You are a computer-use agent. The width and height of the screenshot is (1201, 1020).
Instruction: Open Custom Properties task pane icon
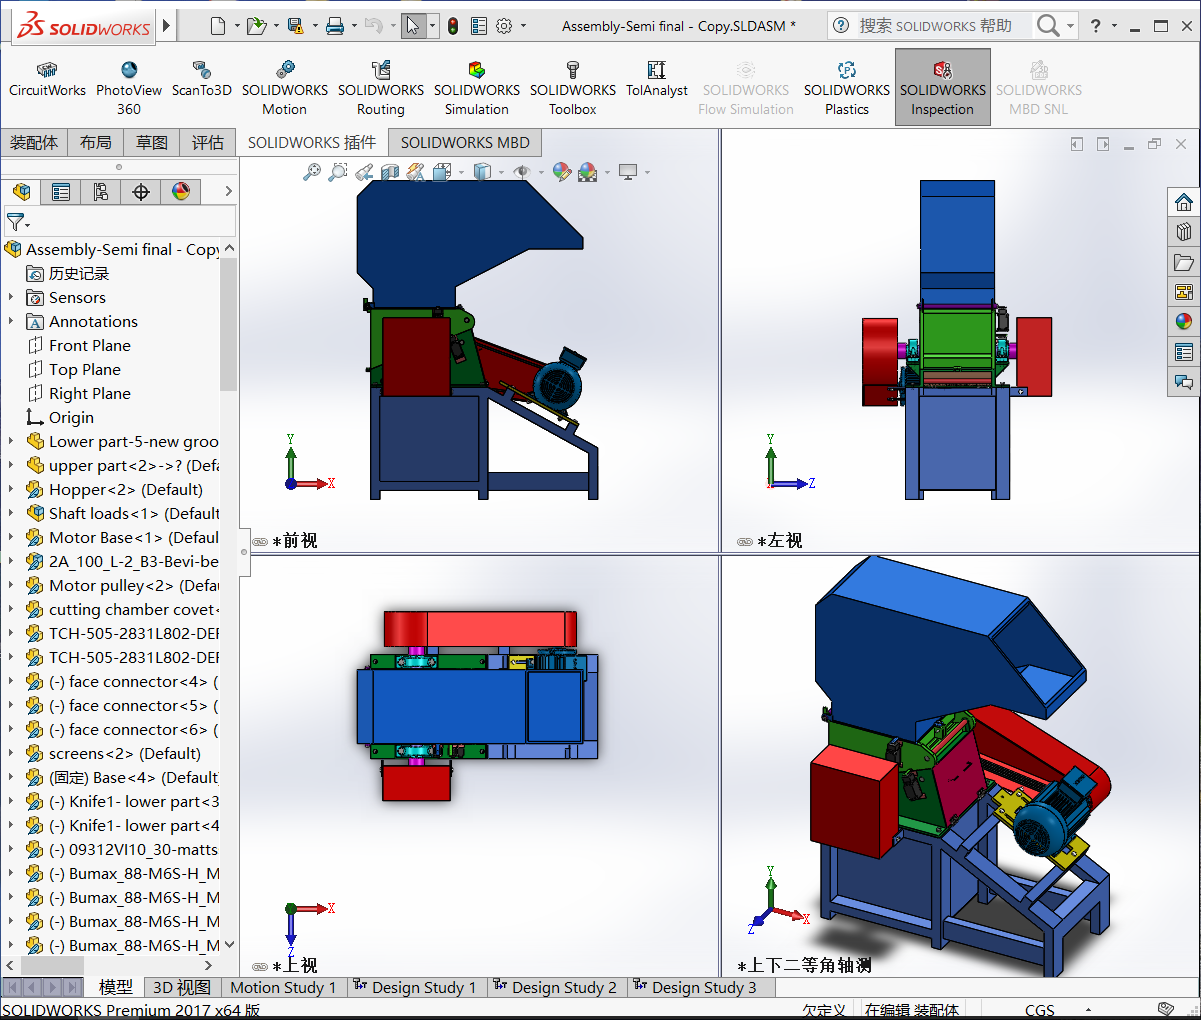1184,351
